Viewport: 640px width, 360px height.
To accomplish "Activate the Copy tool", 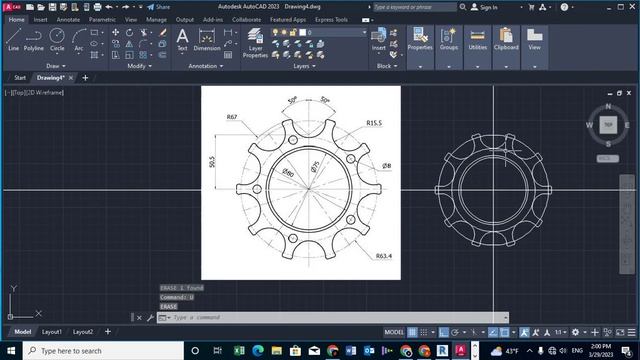I will coord(116,44).
